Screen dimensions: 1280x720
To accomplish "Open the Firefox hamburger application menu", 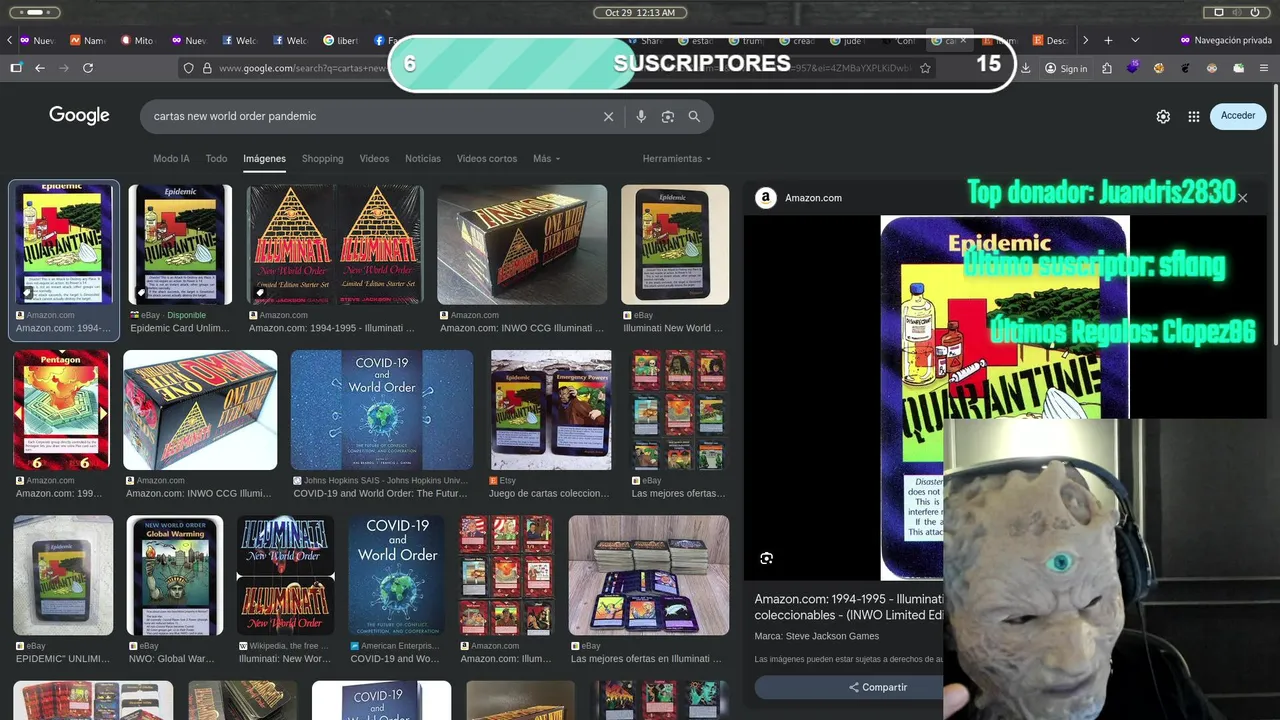I will click(1263, 68).
